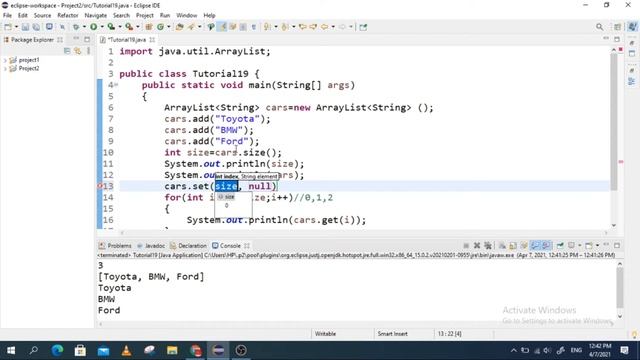Click the Coverage run icon
This screenshot has width=640, height=360.
pyautogui.click(x=111, y=27)
